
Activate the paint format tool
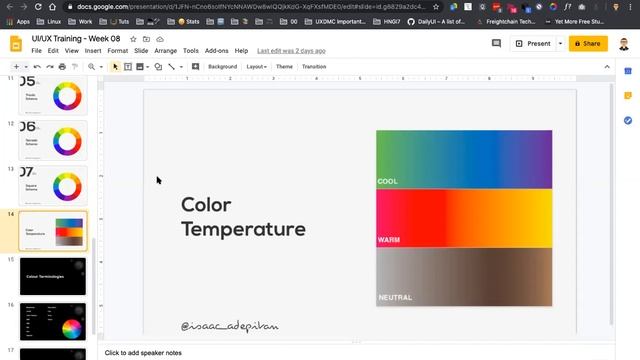pos(75,67)
